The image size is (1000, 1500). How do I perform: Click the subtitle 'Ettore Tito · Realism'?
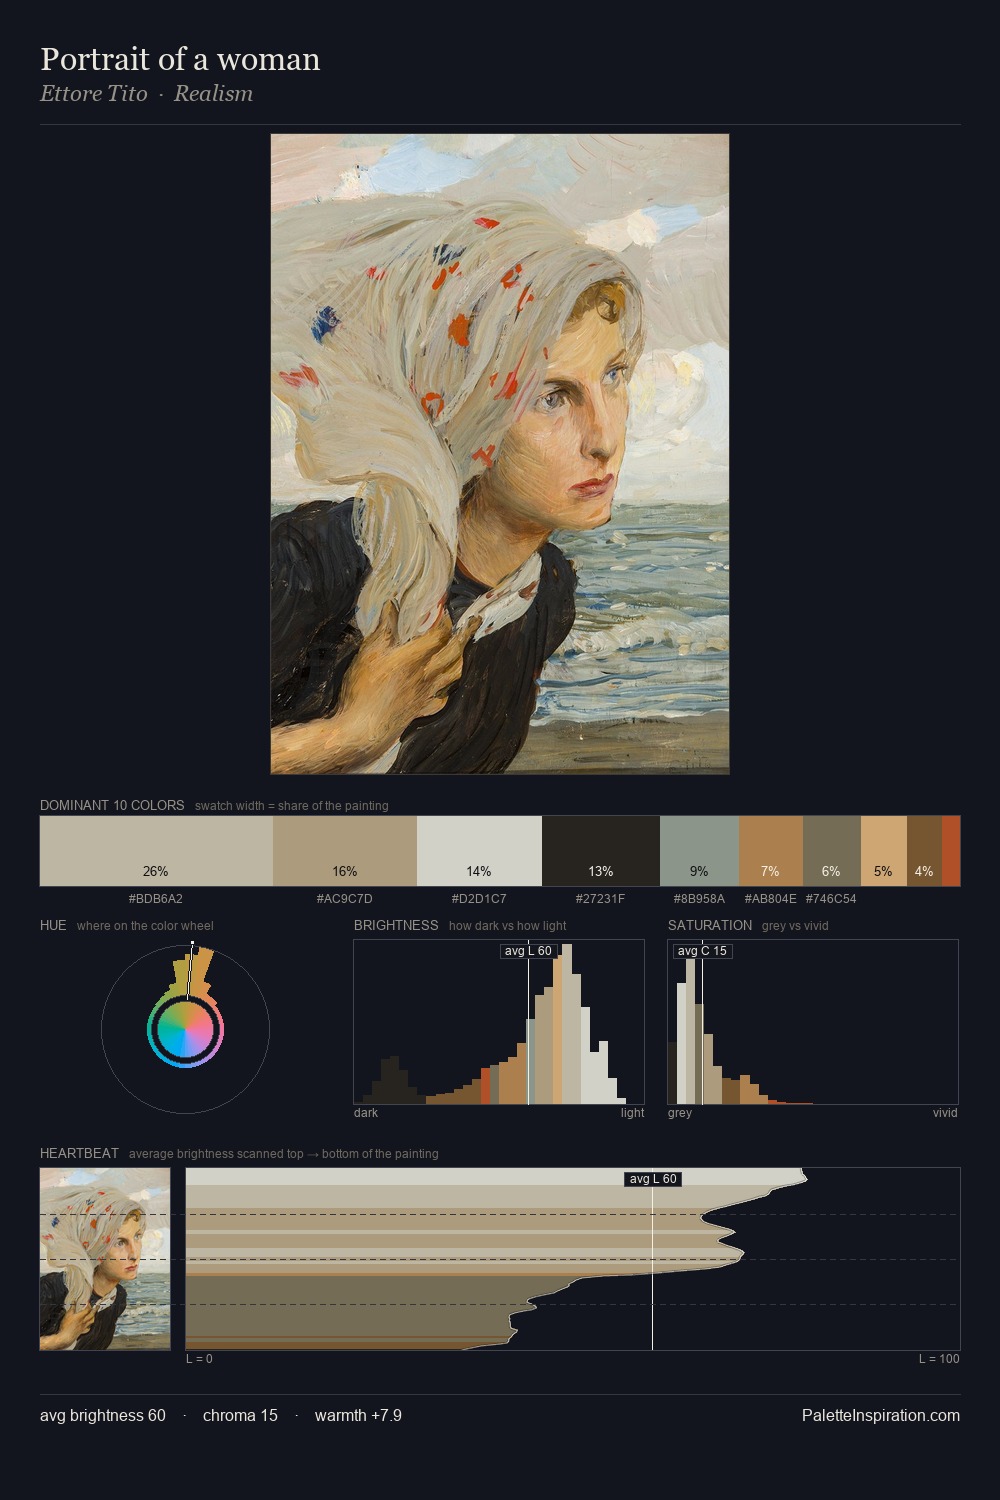click(146, 94)
